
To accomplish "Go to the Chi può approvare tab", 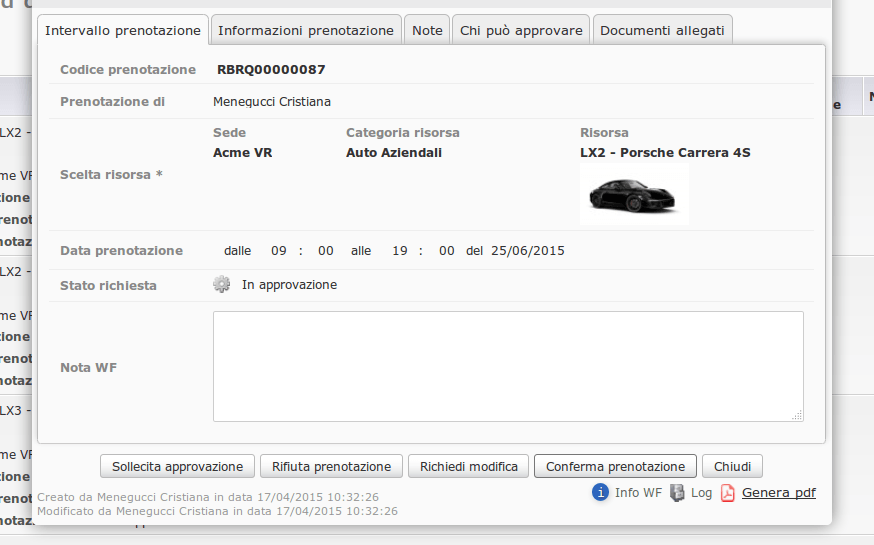I will point(521,31).
